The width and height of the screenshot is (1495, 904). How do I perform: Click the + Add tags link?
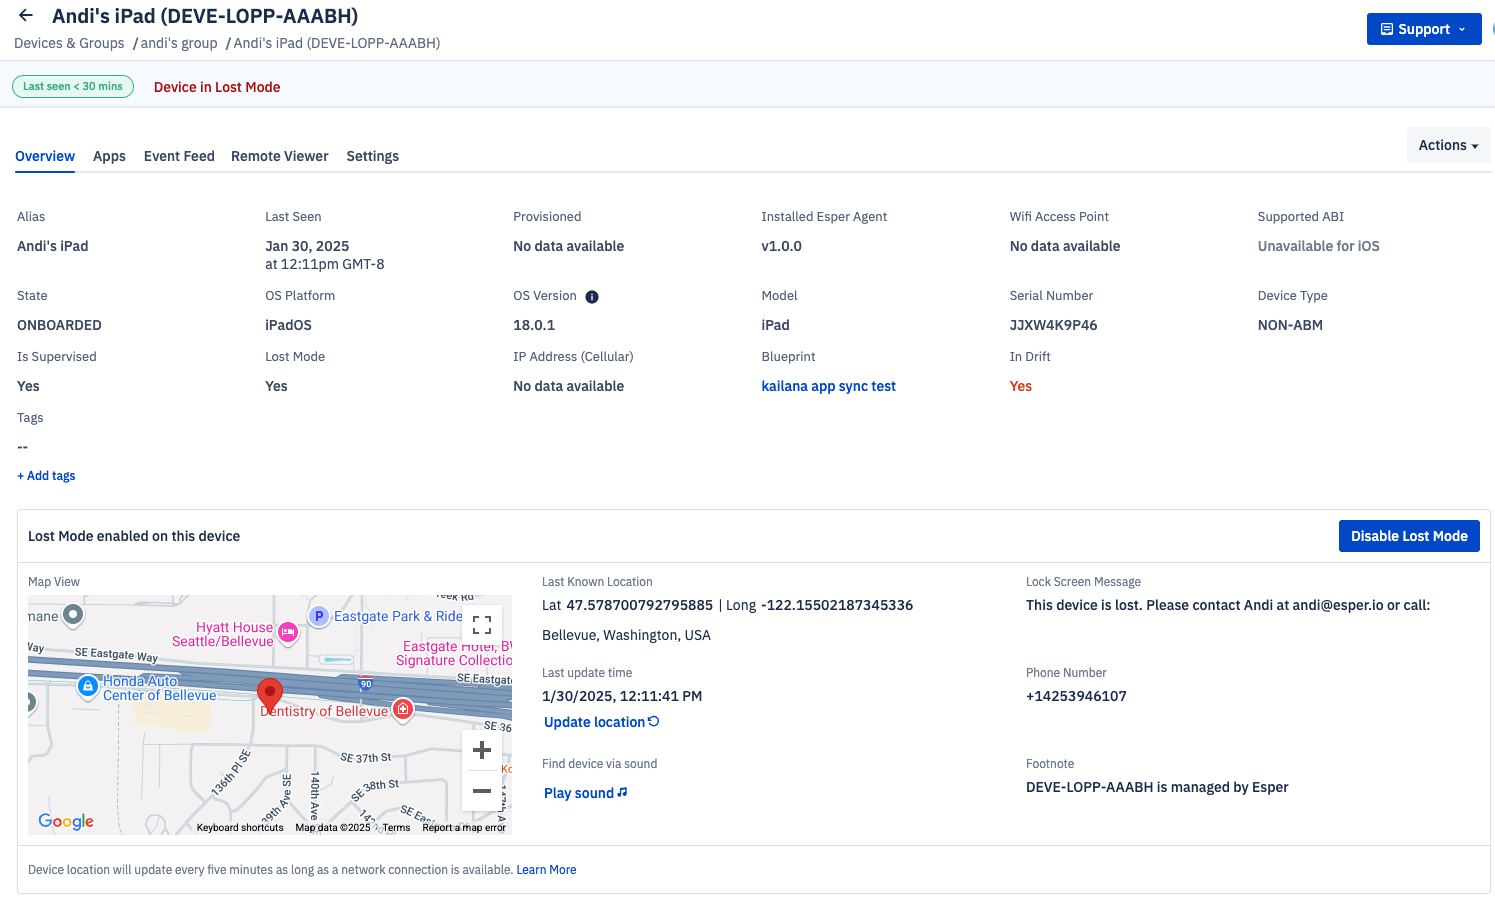coord(46,476)
